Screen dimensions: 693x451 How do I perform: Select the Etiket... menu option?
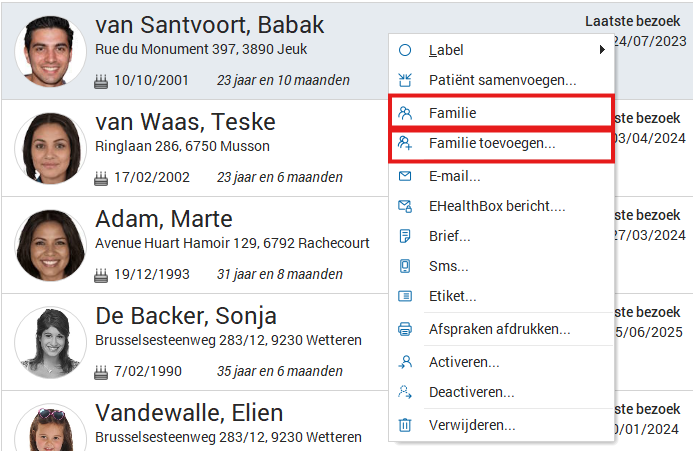pos(452,297)
